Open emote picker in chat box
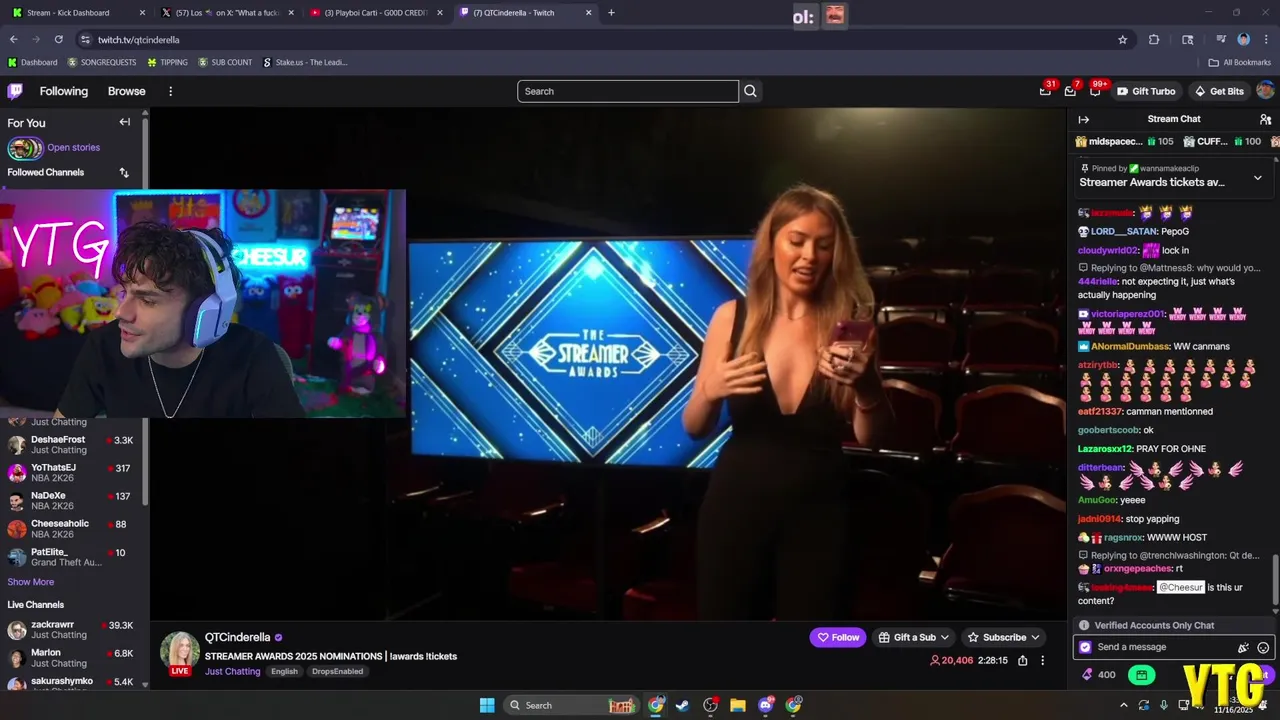 pyautogui.click(x=1263, y=647)
